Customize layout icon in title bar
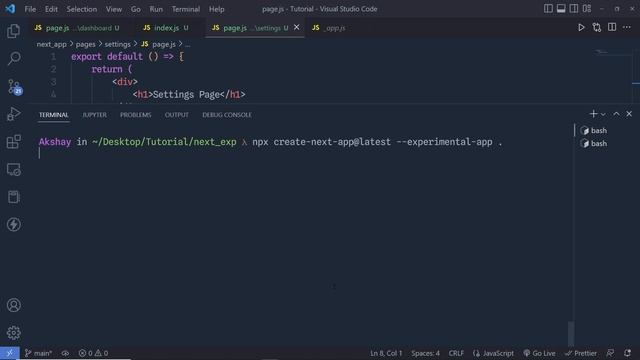This screenshot has width=640, height=360. pyautogui.click(x=587, y=9)
